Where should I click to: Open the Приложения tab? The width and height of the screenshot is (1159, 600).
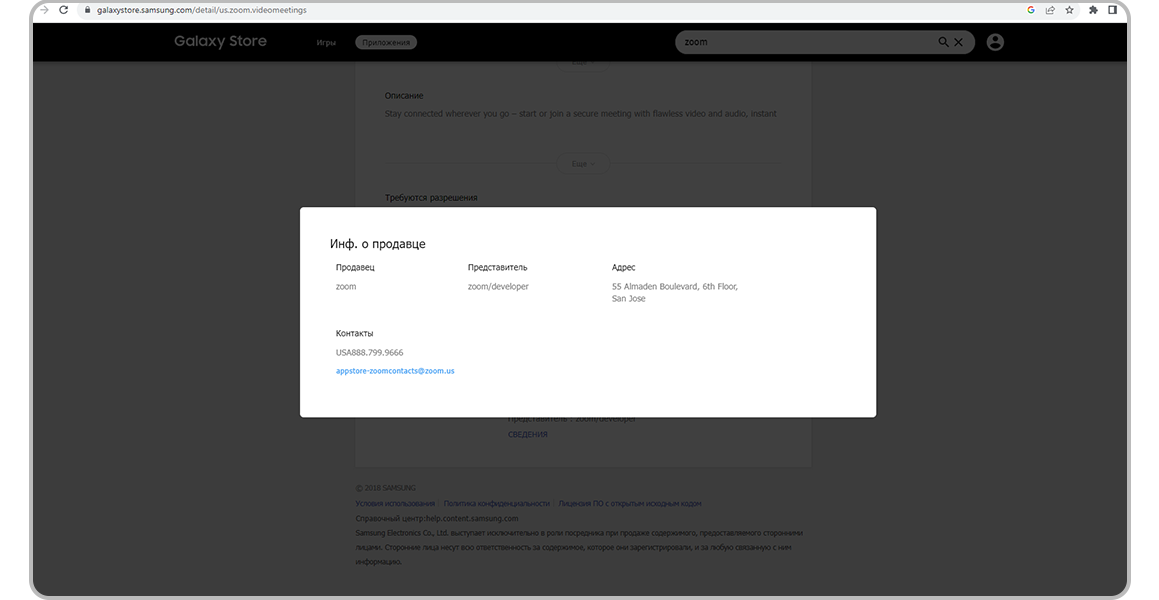[x=386, y=42]
